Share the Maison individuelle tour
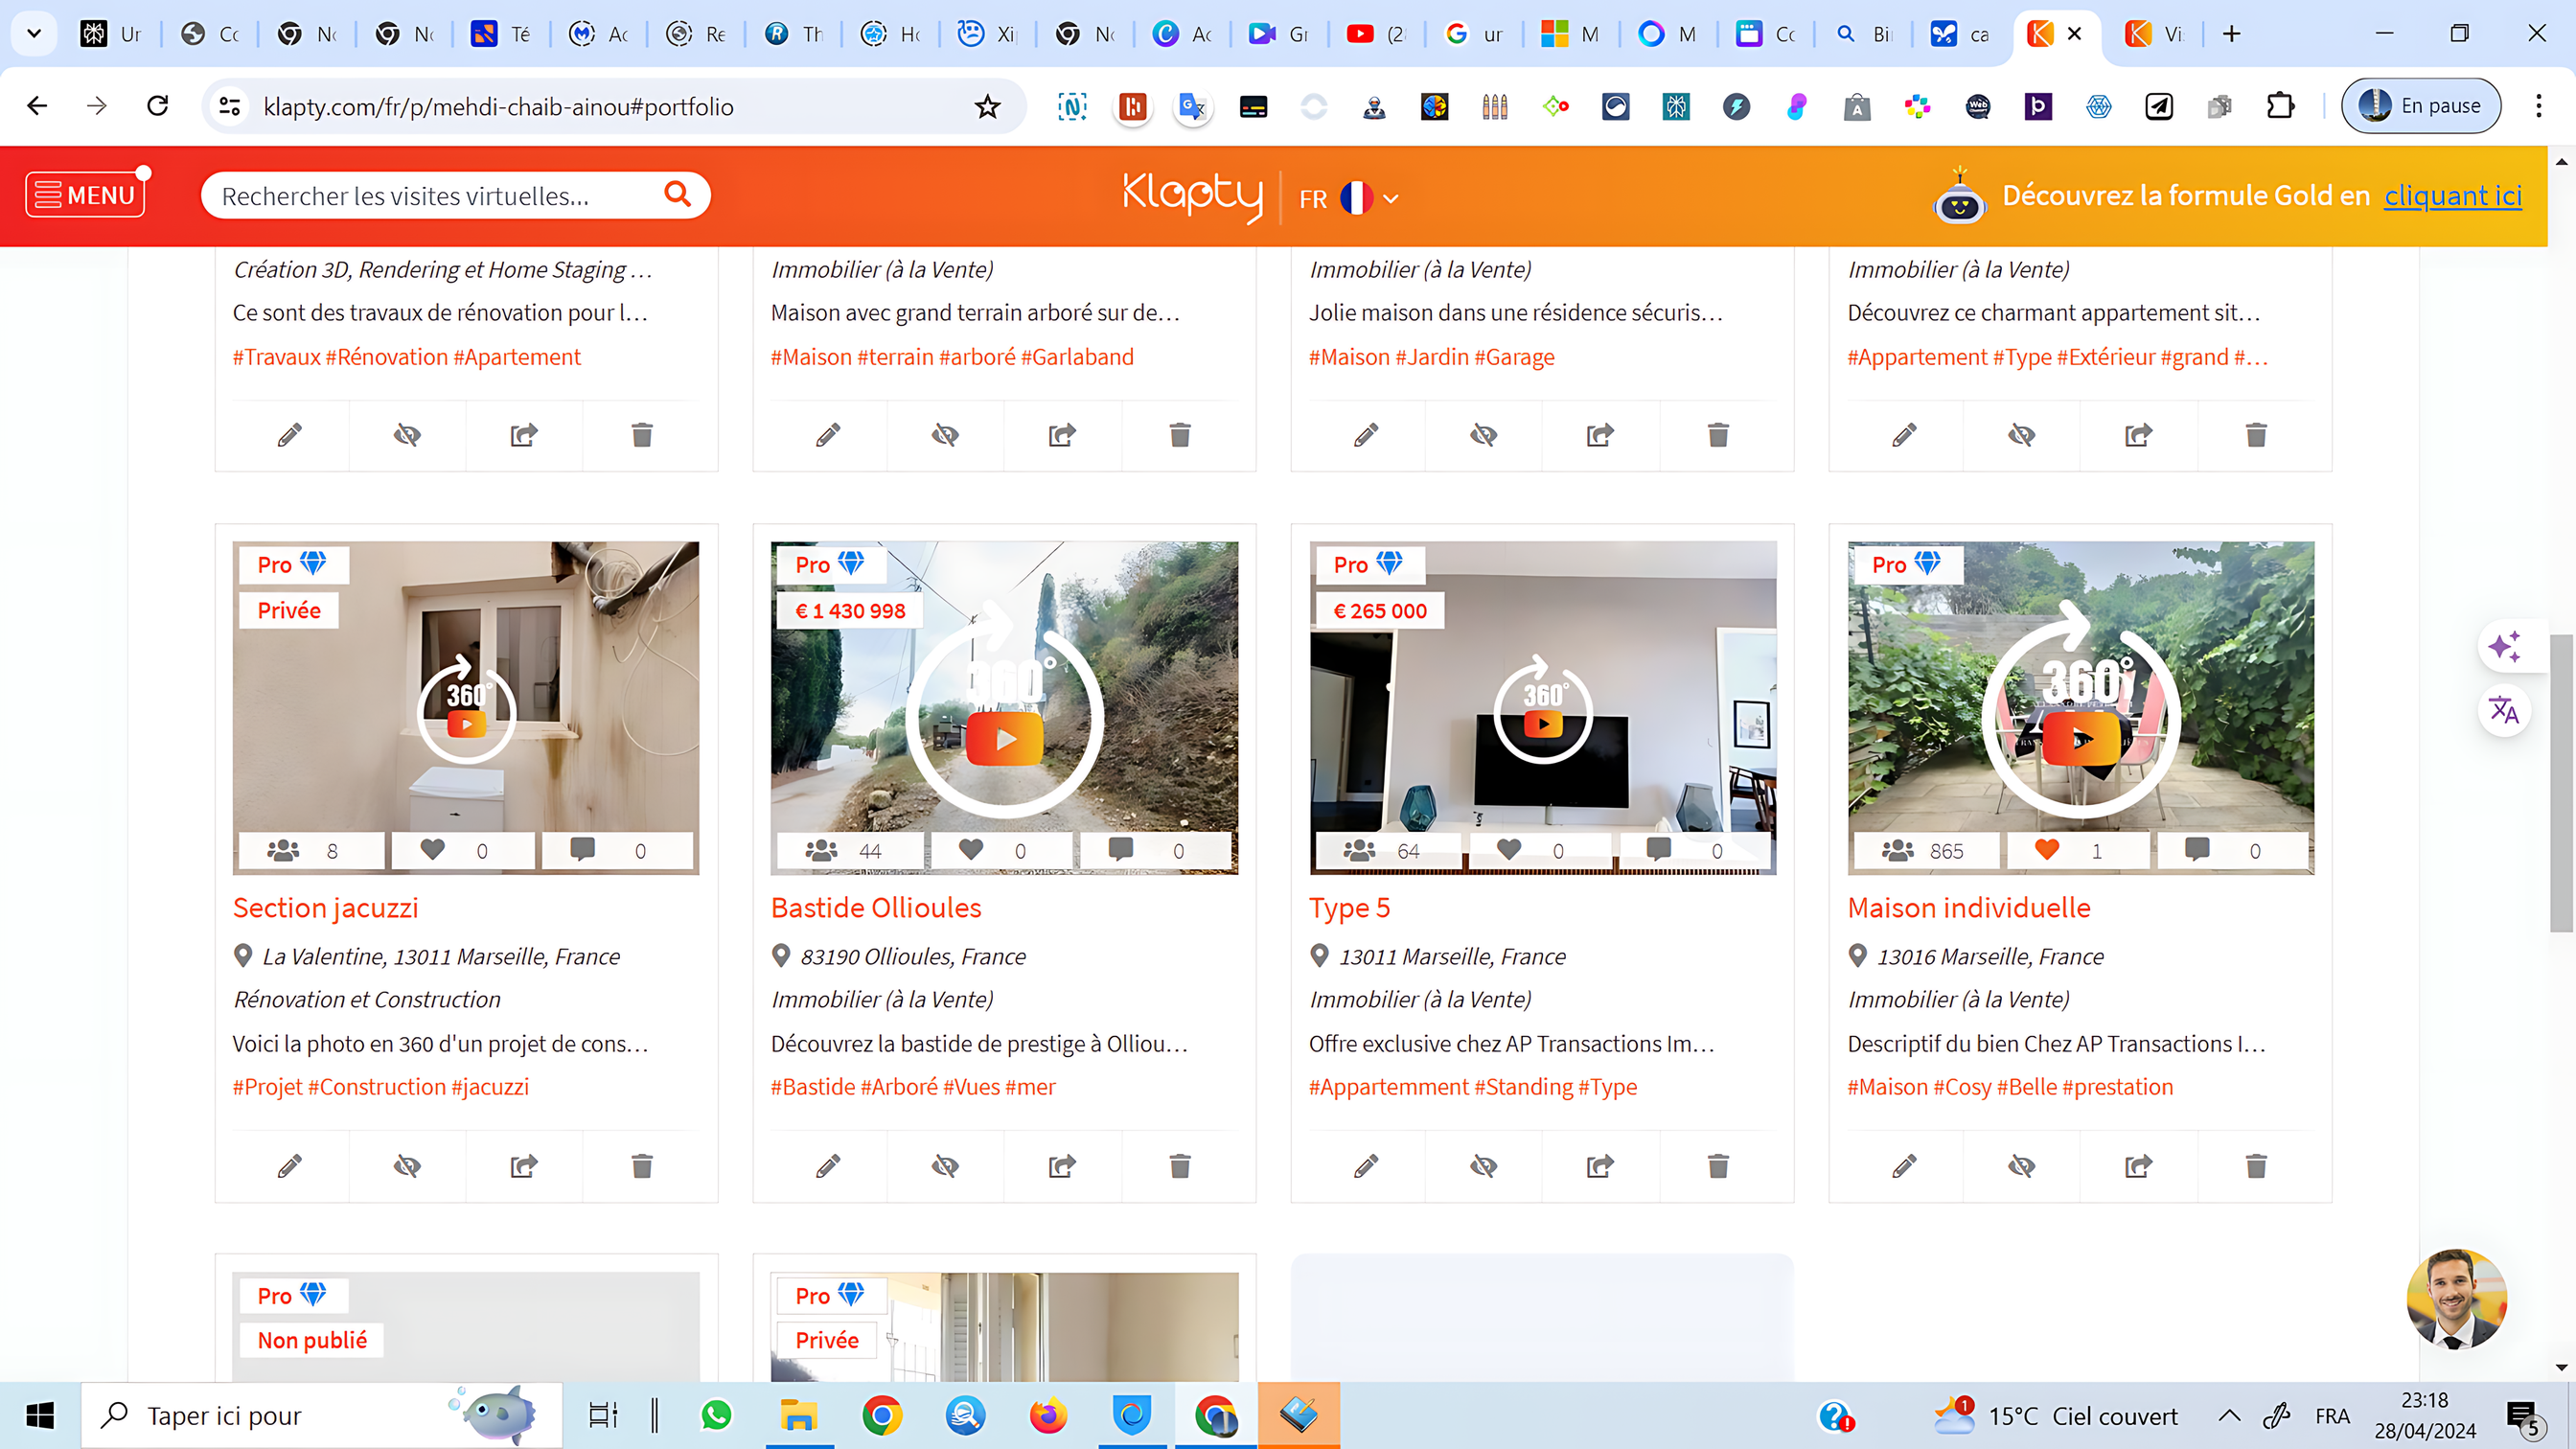2576x1449 pixels. coord(2138,1165)
